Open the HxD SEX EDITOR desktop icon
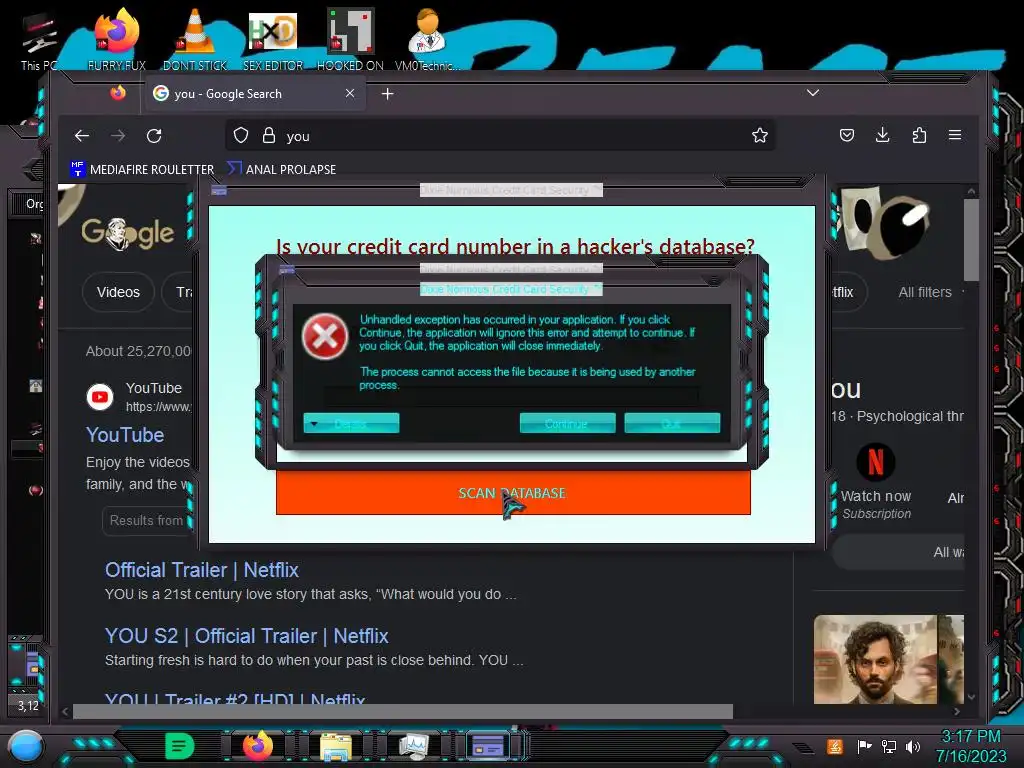The image size is (1024, 768). (273, 40)
